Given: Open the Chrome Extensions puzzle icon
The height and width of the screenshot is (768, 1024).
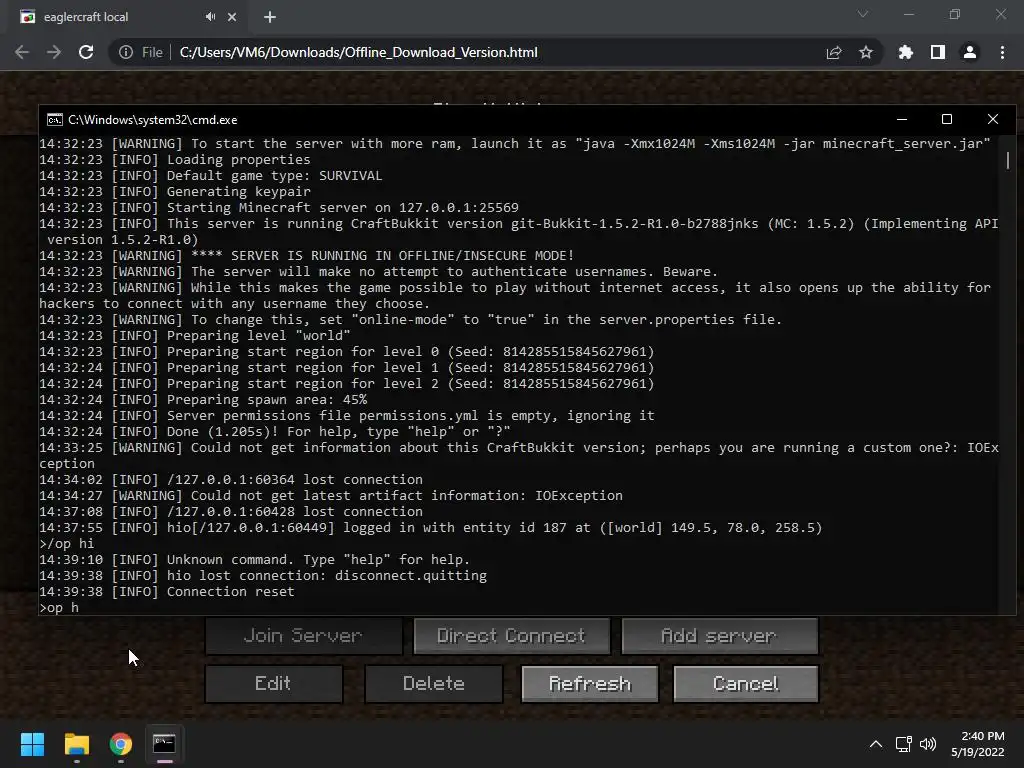Looking at the screenshot, I should pos(906,52).
